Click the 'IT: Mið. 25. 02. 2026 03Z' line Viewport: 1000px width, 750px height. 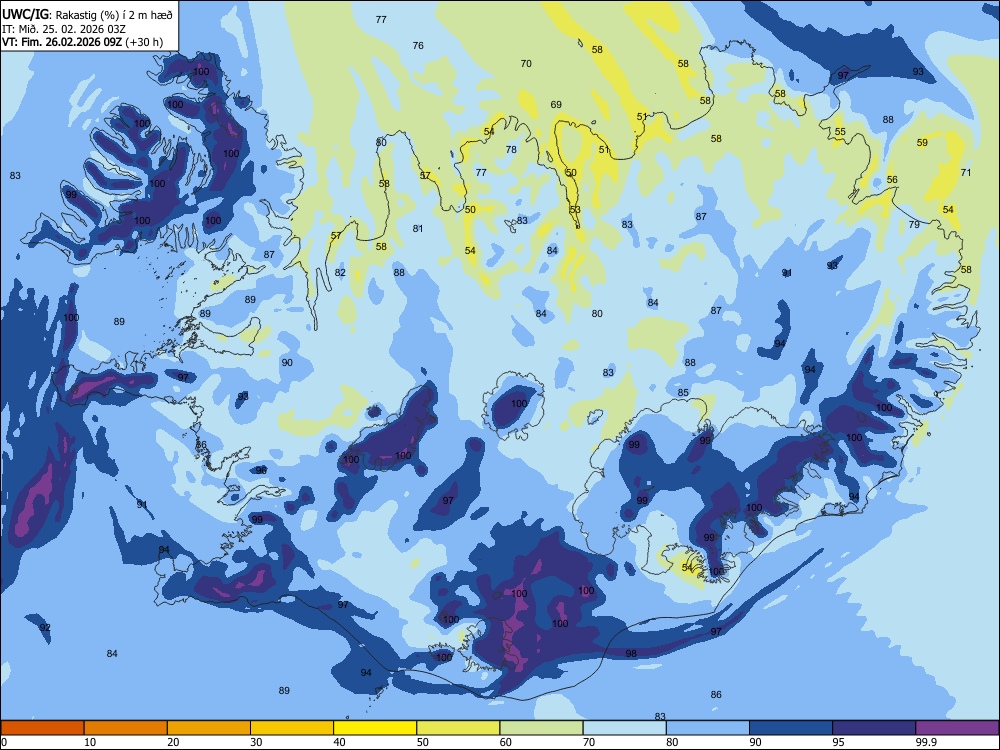[x=65, y=29]
